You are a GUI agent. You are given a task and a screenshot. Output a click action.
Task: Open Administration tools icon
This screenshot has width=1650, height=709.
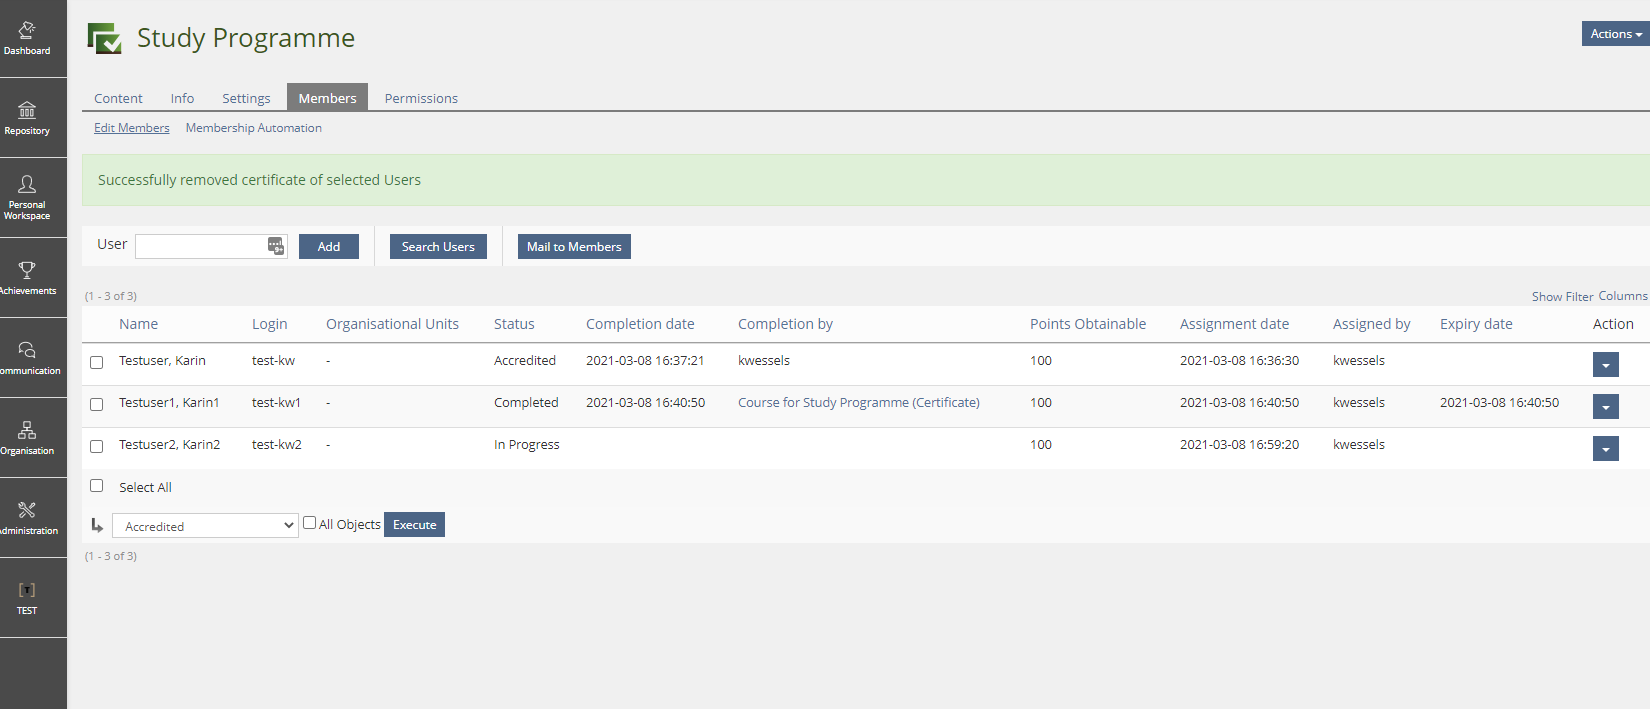coord(27,517)
